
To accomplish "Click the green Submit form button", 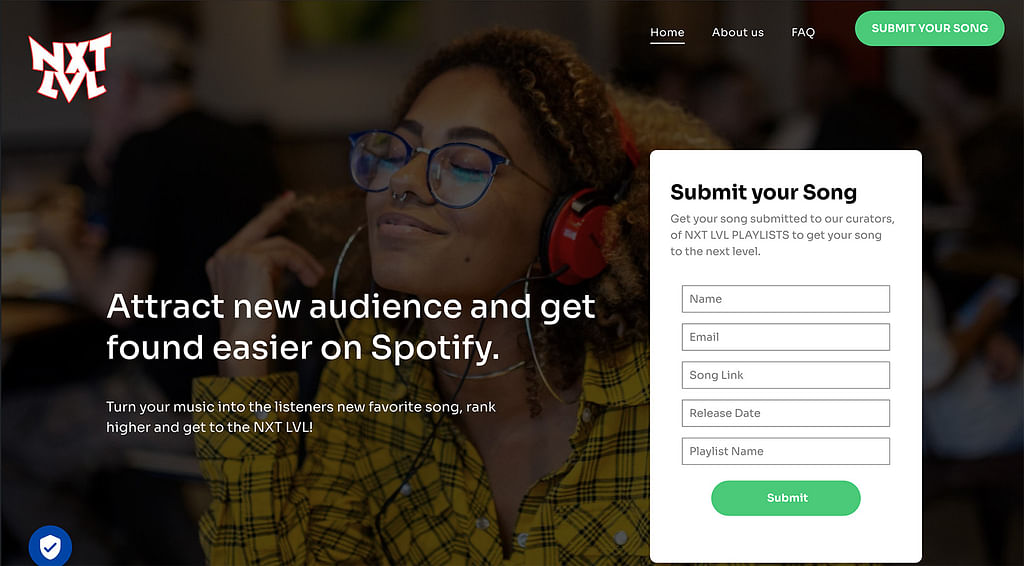I will point(786,498).
